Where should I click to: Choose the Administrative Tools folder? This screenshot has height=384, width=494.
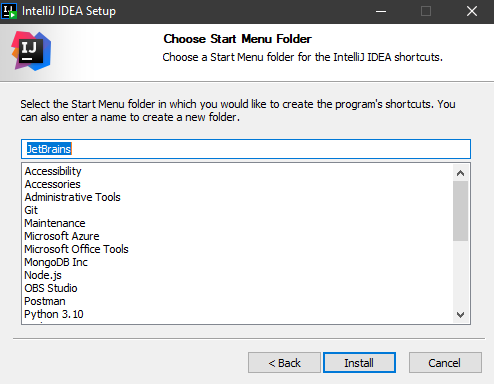[x=72, y=197]
